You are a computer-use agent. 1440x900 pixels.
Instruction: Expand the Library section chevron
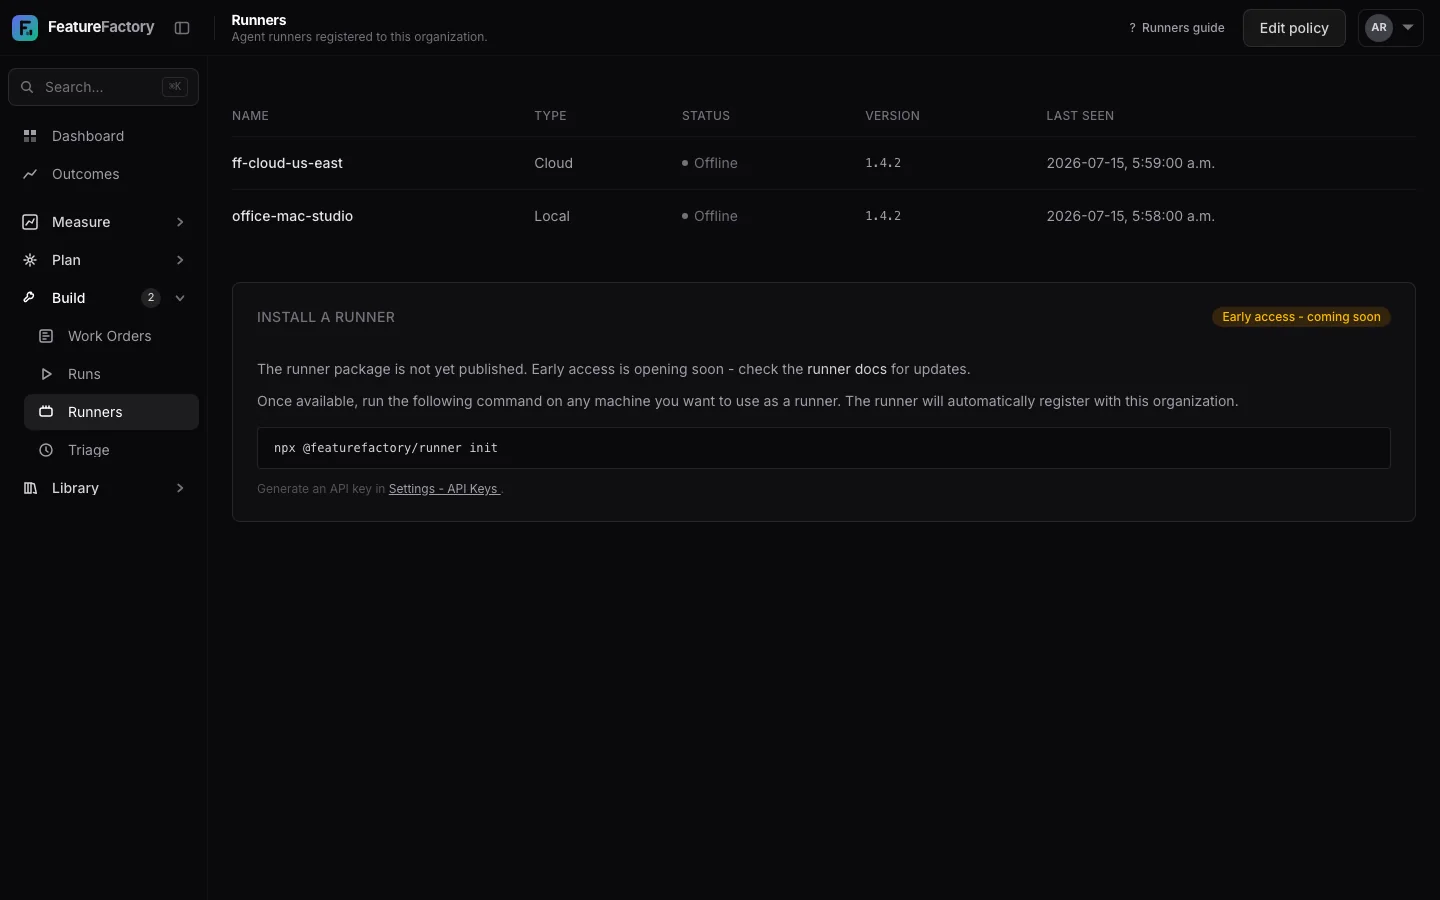click(x=180, y=488)
